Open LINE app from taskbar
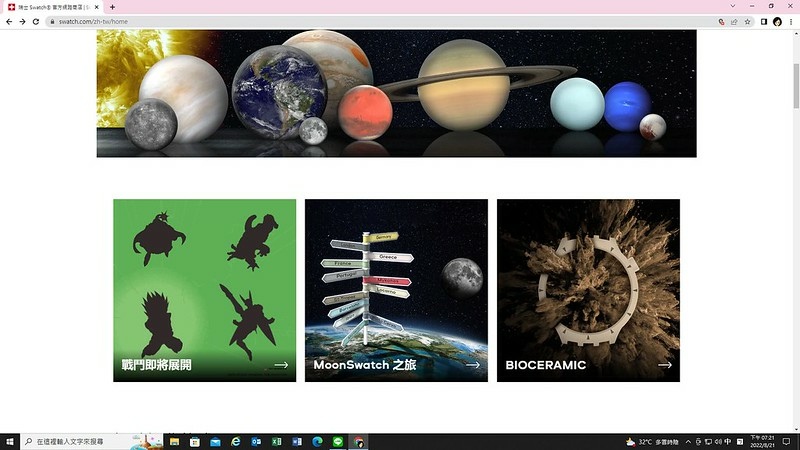The width and height of the screenshot is (800, 450). coord(338,441)
